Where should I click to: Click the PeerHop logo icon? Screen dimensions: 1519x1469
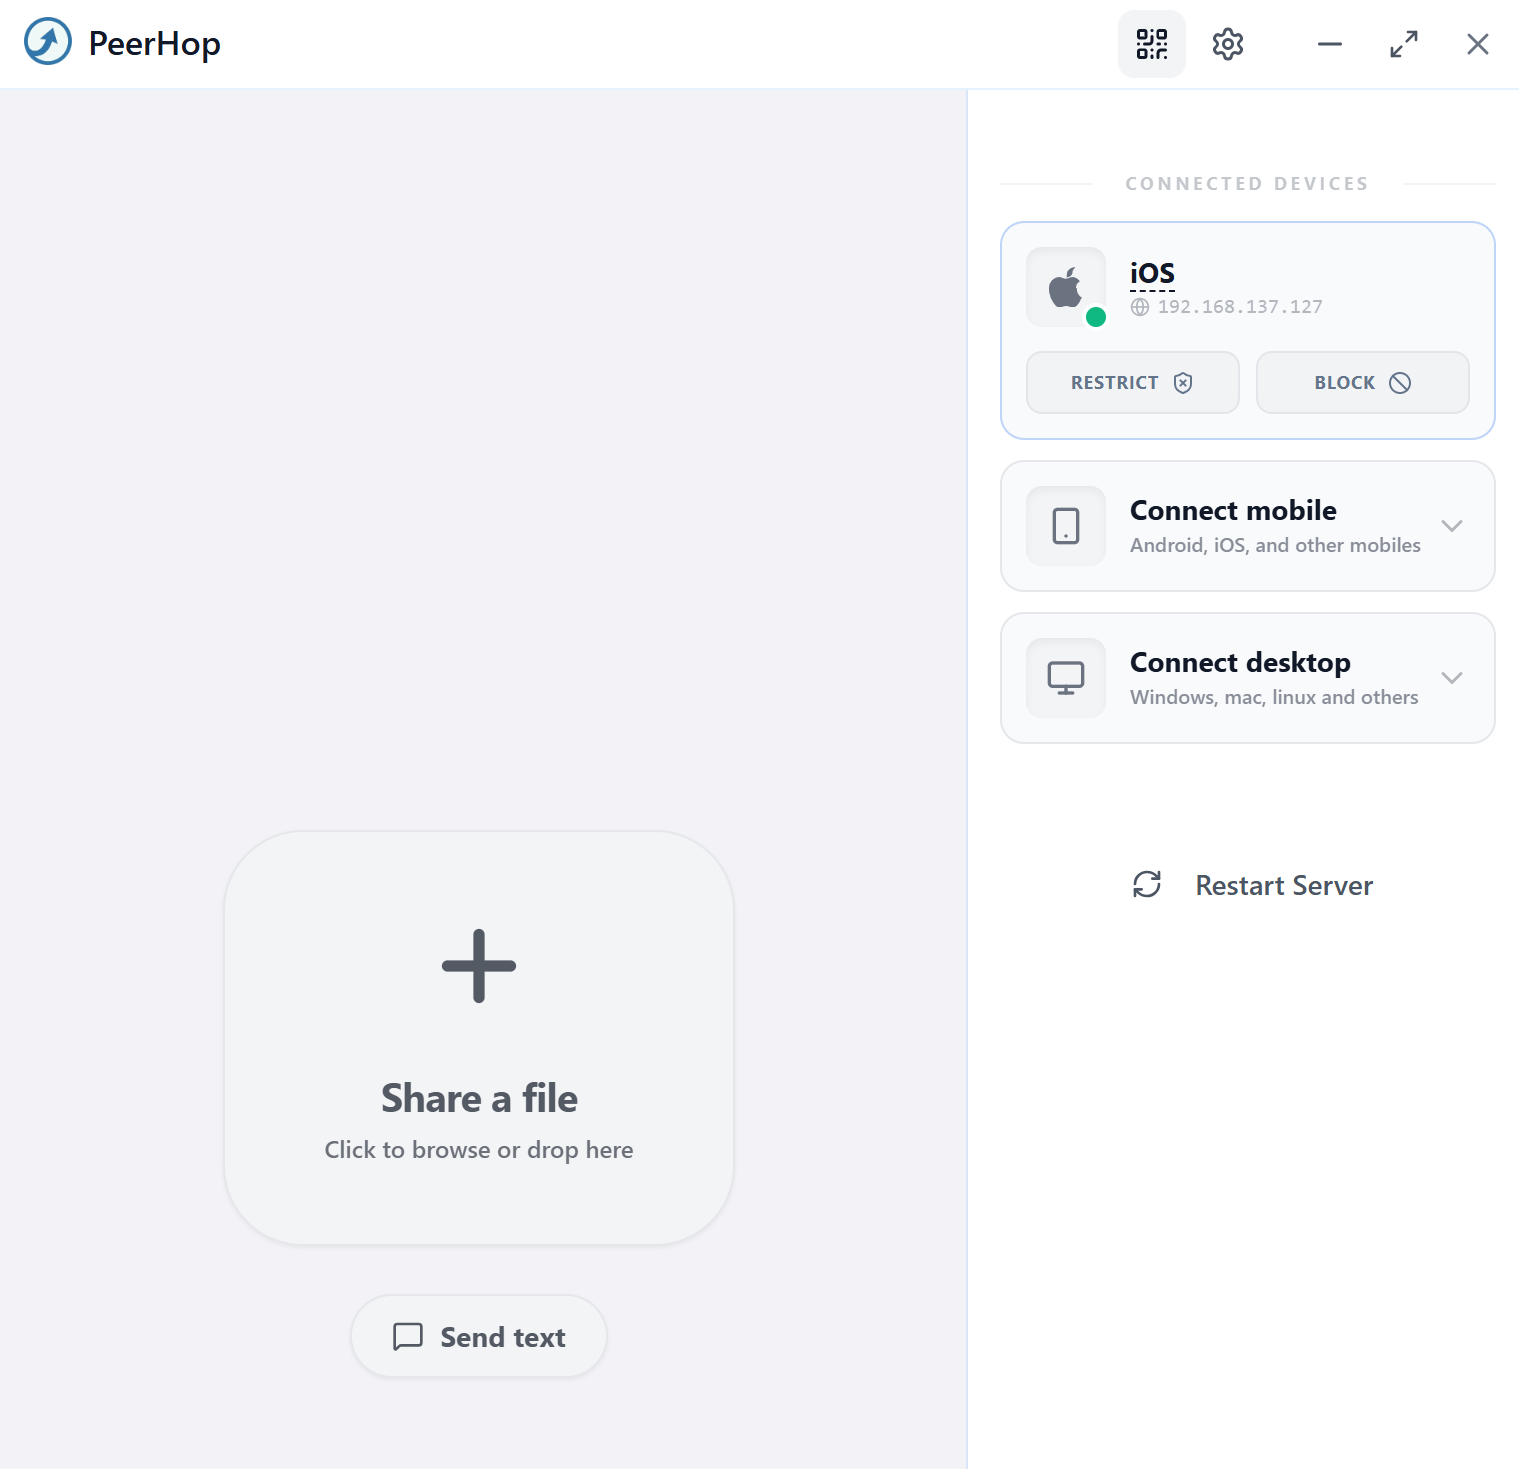point(48,42)
